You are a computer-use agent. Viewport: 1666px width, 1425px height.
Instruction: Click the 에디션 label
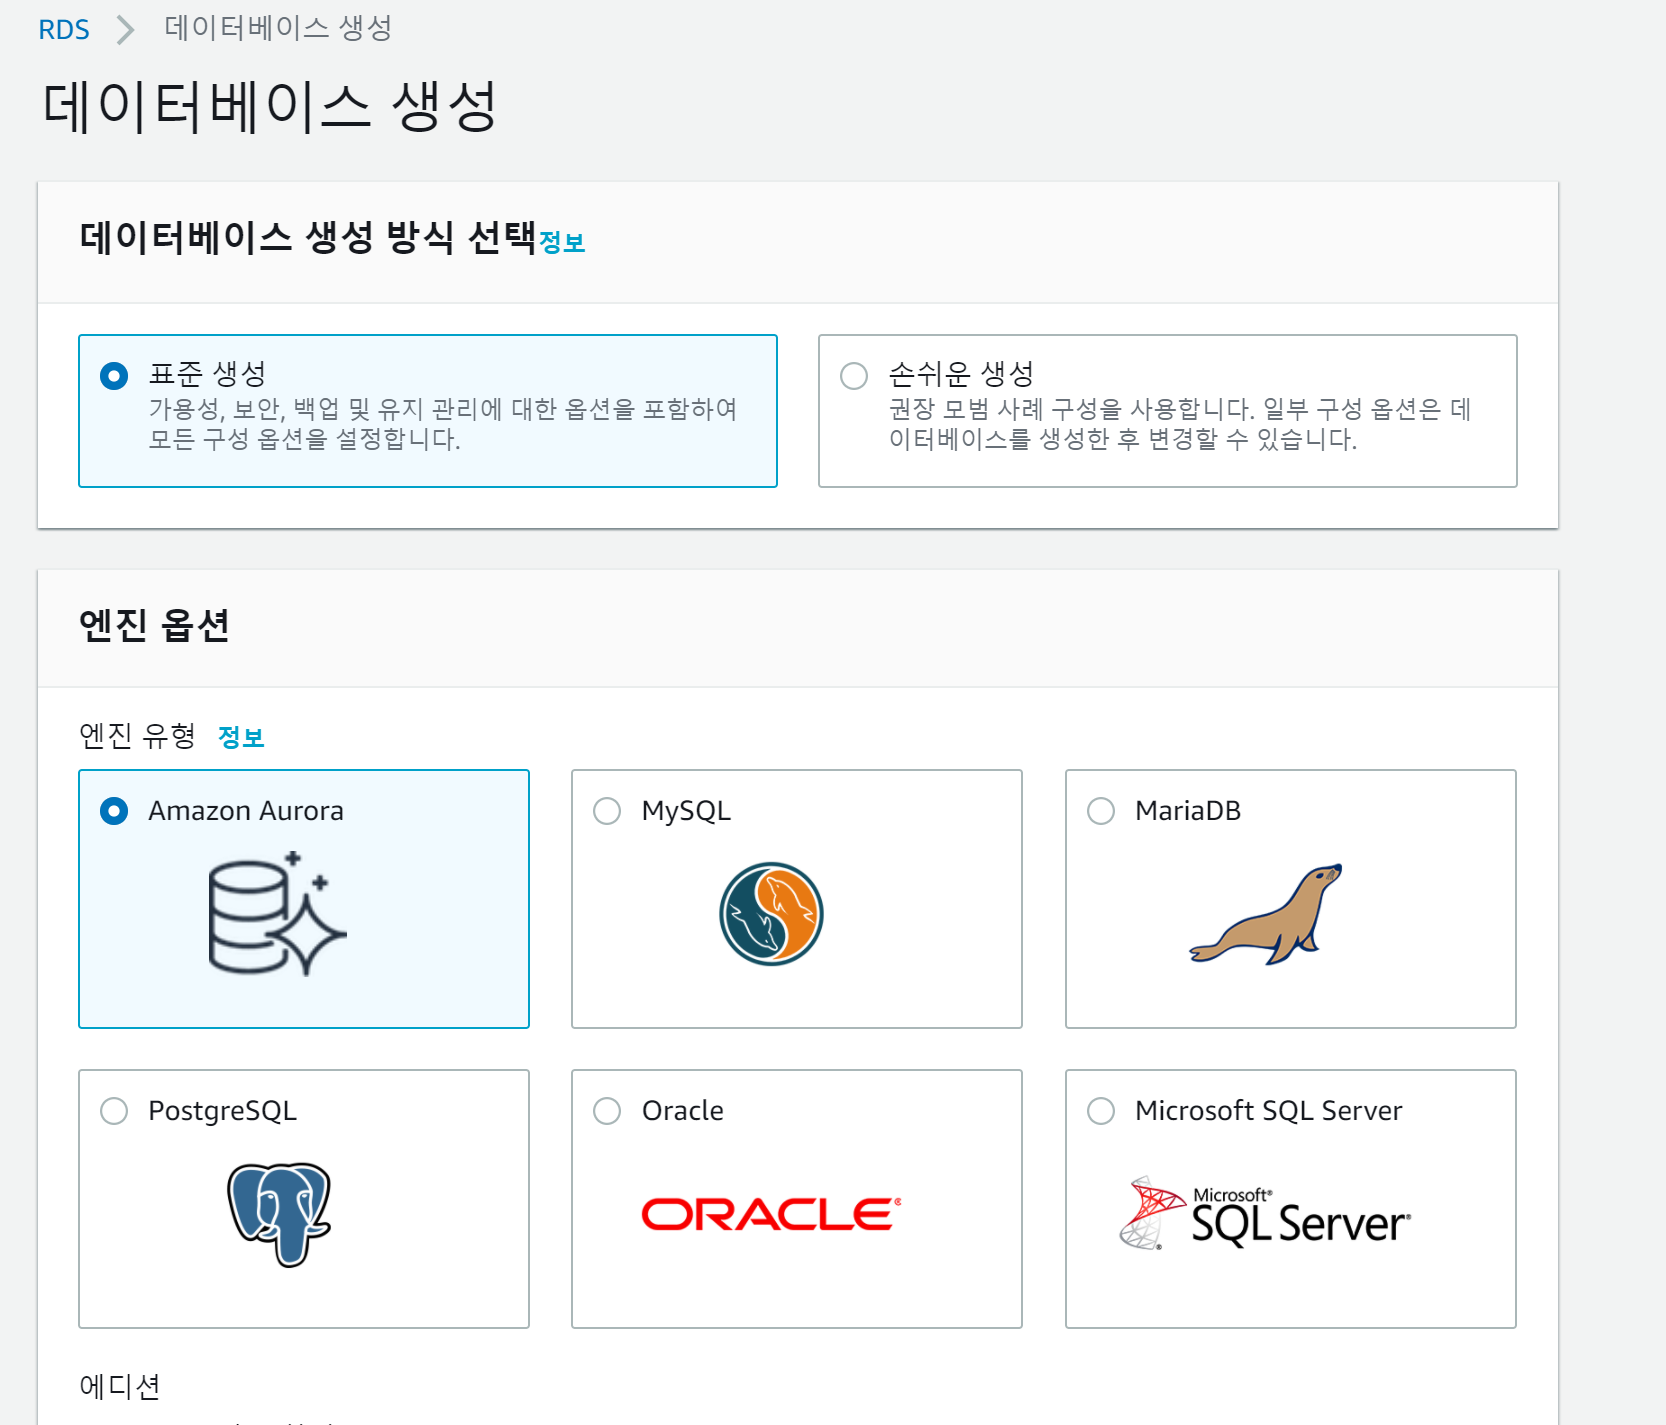(x=120, y=1386)
